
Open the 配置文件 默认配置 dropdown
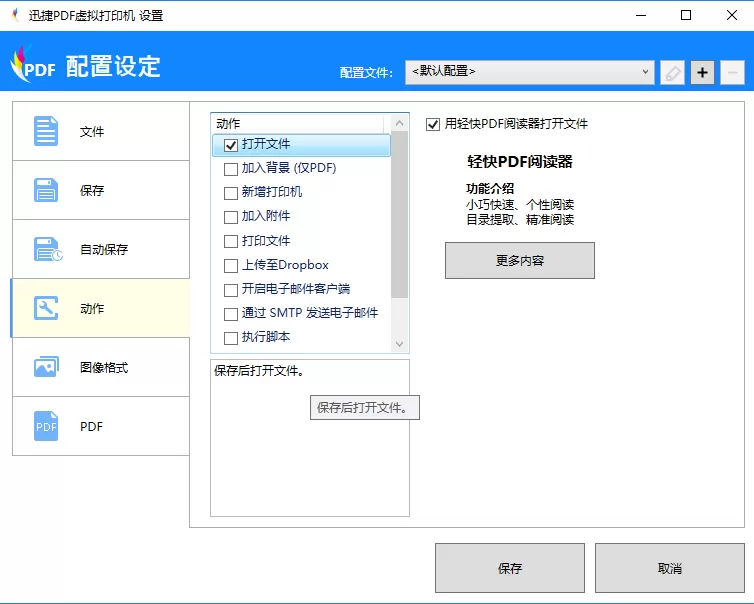[x=529, y=72]
